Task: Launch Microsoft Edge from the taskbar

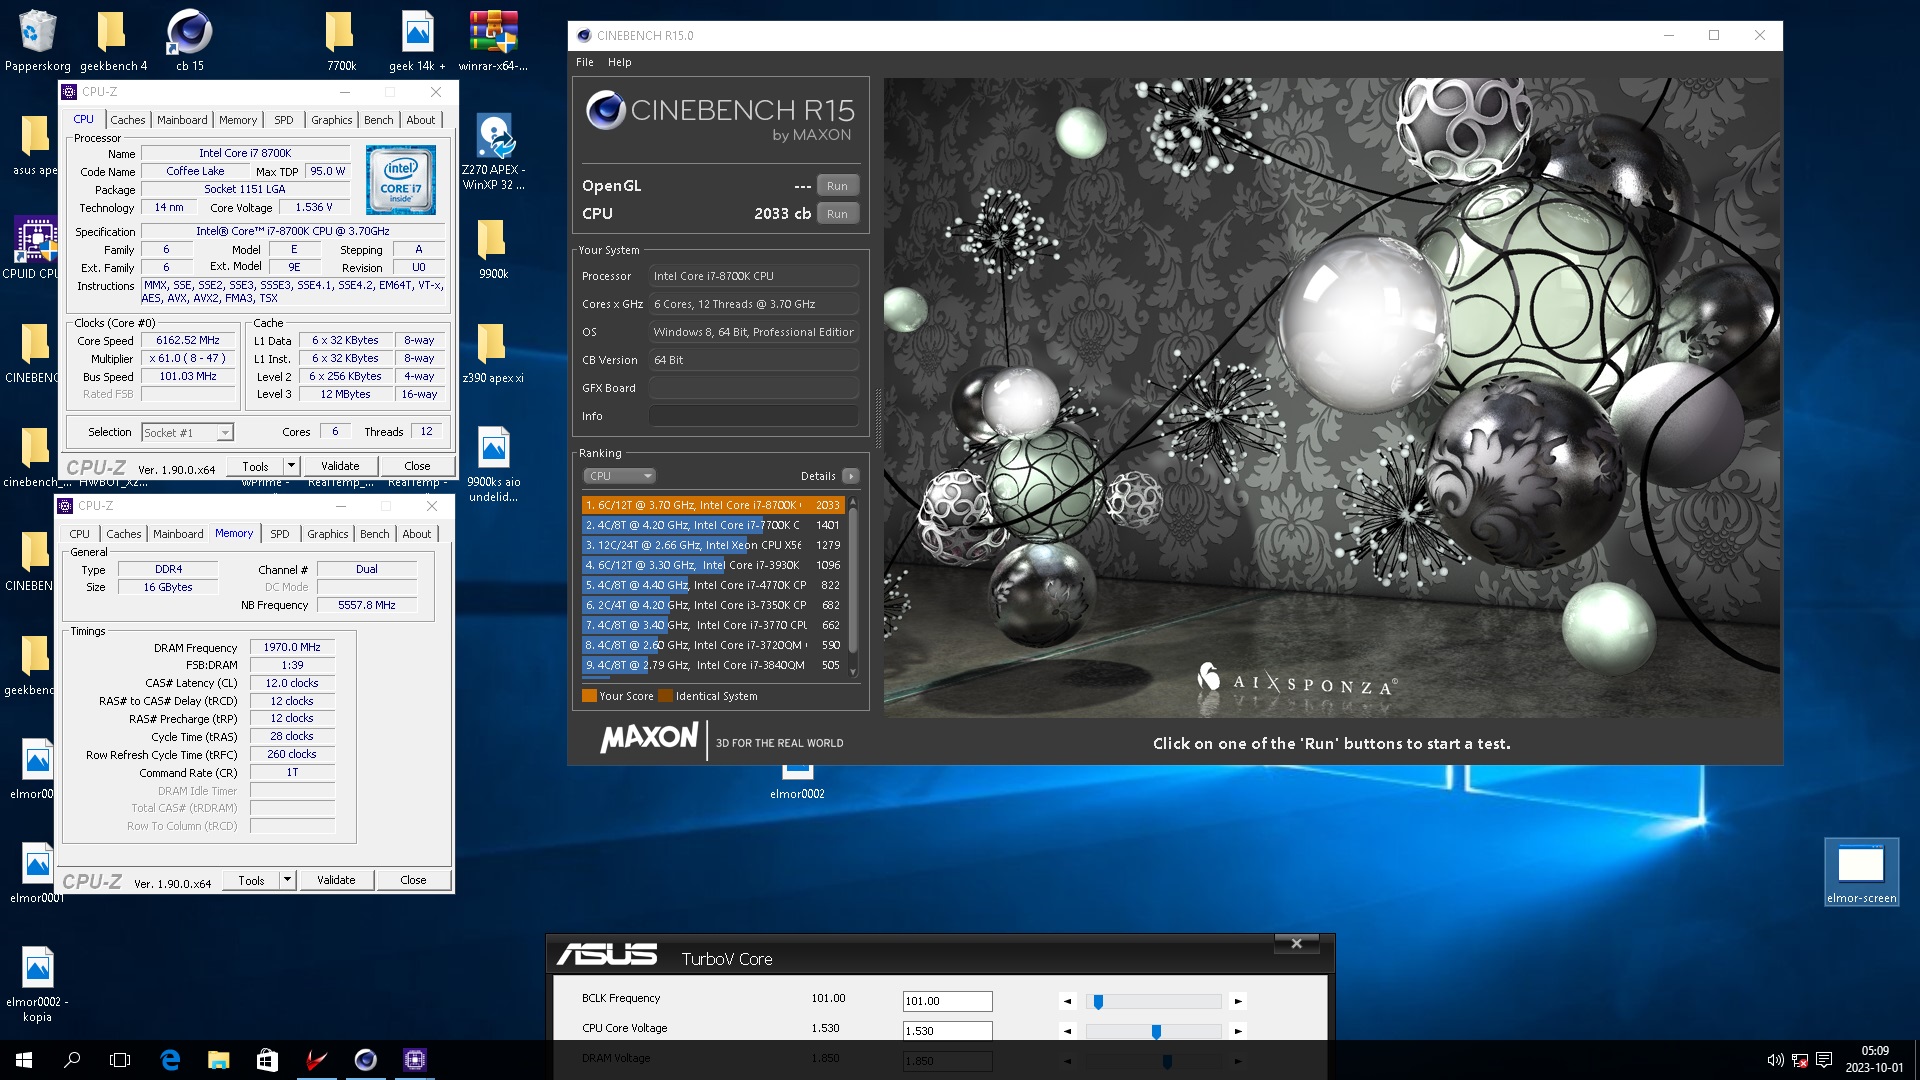Action: click(x=170, y=1060)
